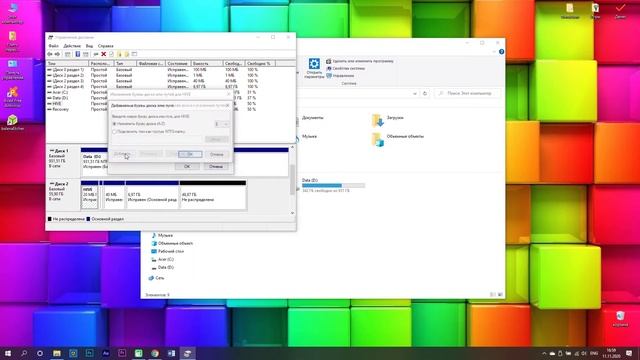Click the ENG language indicator in tray

click(594, 353)
